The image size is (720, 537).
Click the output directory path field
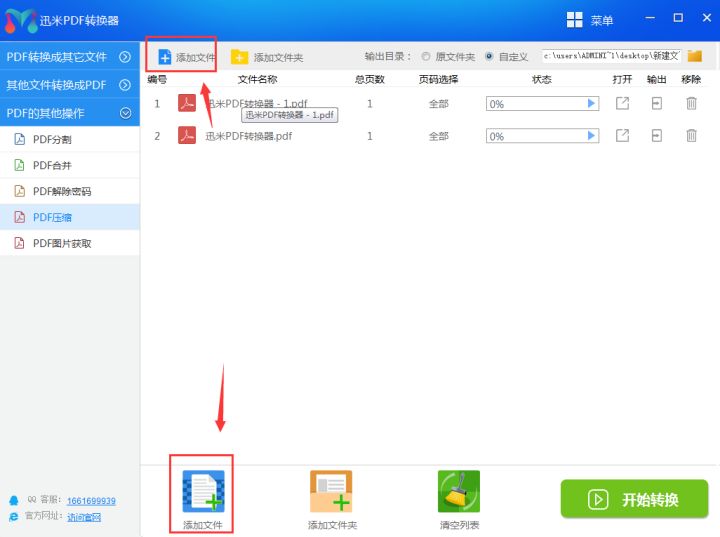point(611,57)
